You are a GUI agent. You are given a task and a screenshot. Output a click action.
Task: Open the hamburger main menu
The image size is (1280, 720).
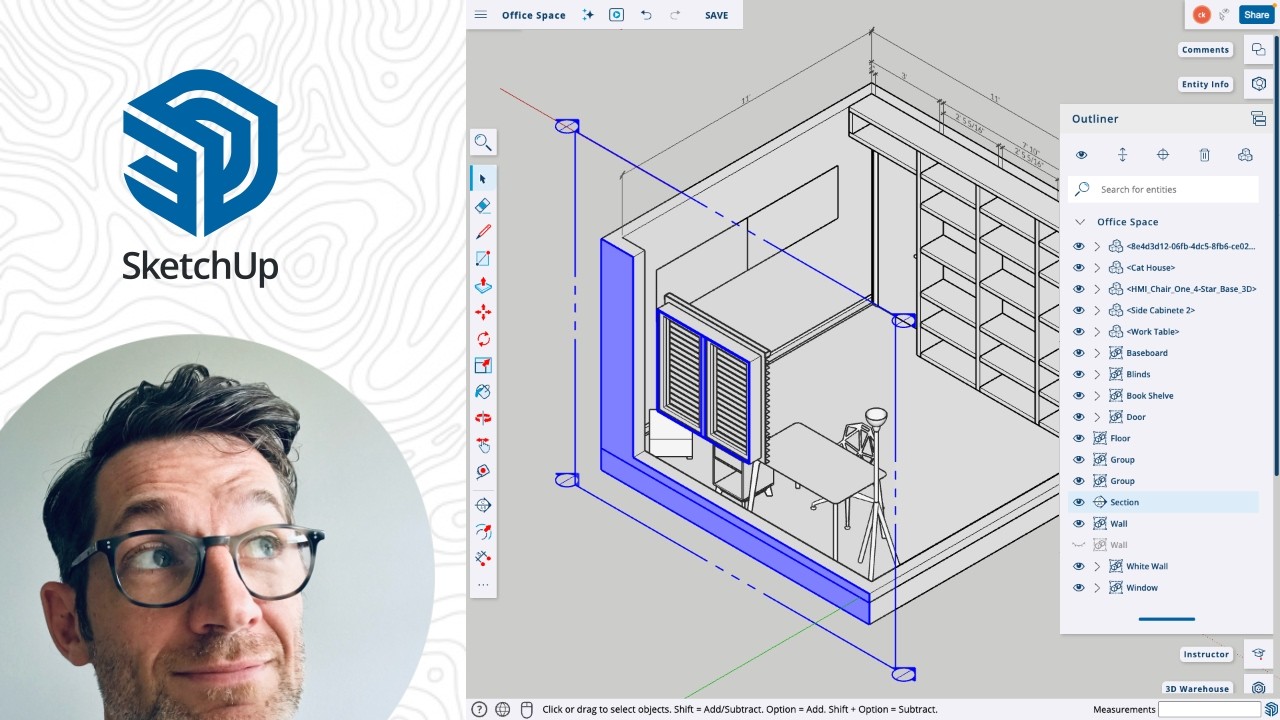481,15
